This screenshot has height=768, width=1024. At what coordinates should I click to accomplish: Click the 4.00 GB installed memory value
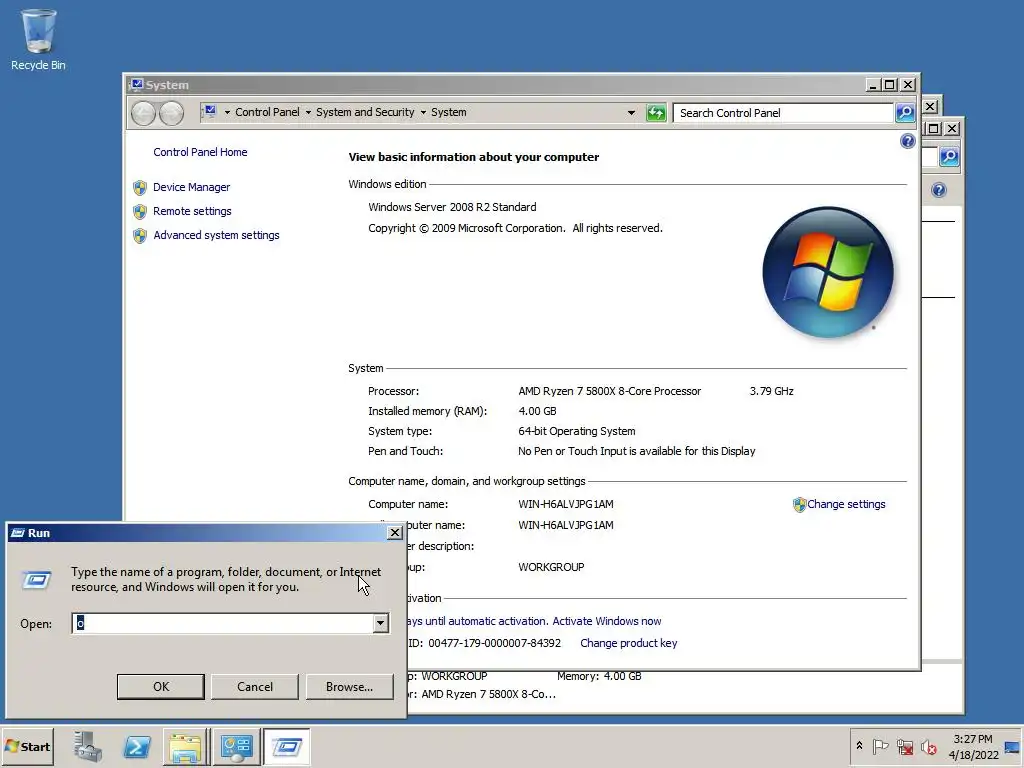[x=537, y=411]
